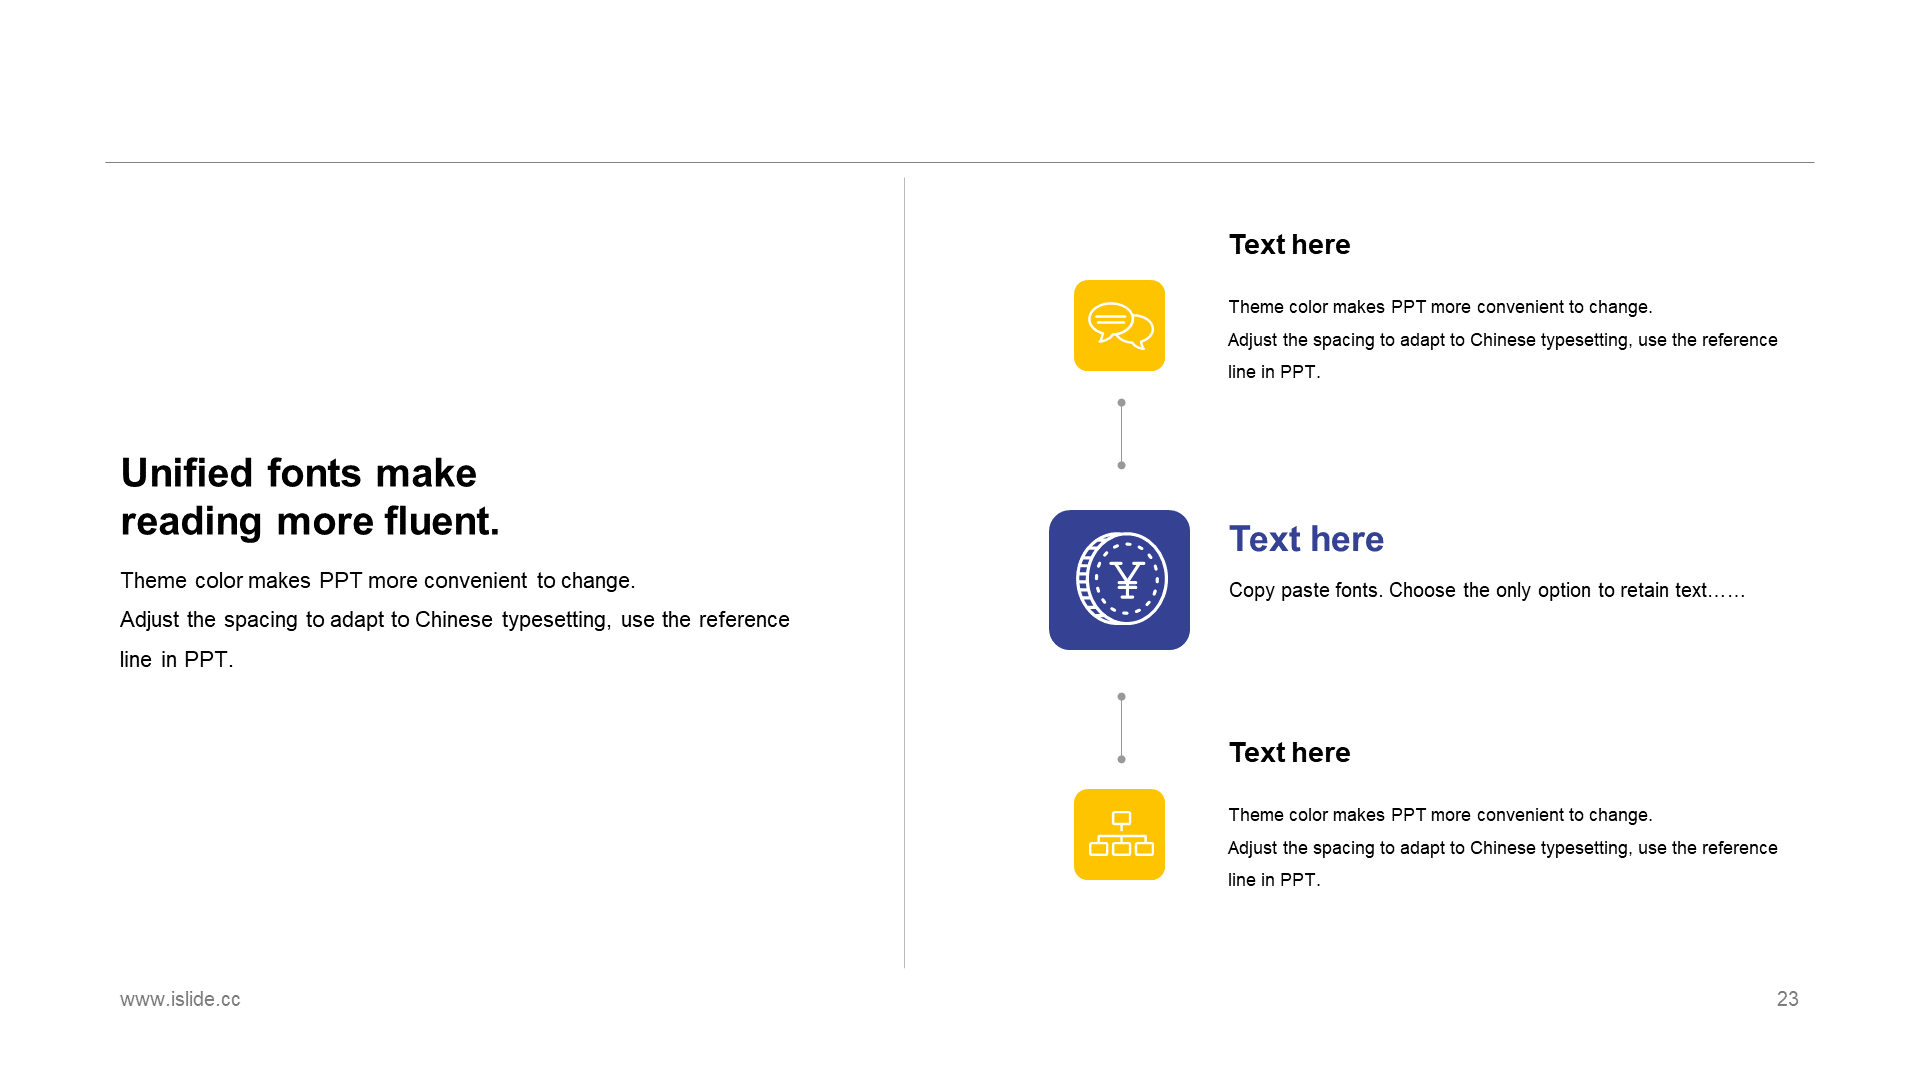Click the blue 'Text here' heading

[x=1305, y=538]
